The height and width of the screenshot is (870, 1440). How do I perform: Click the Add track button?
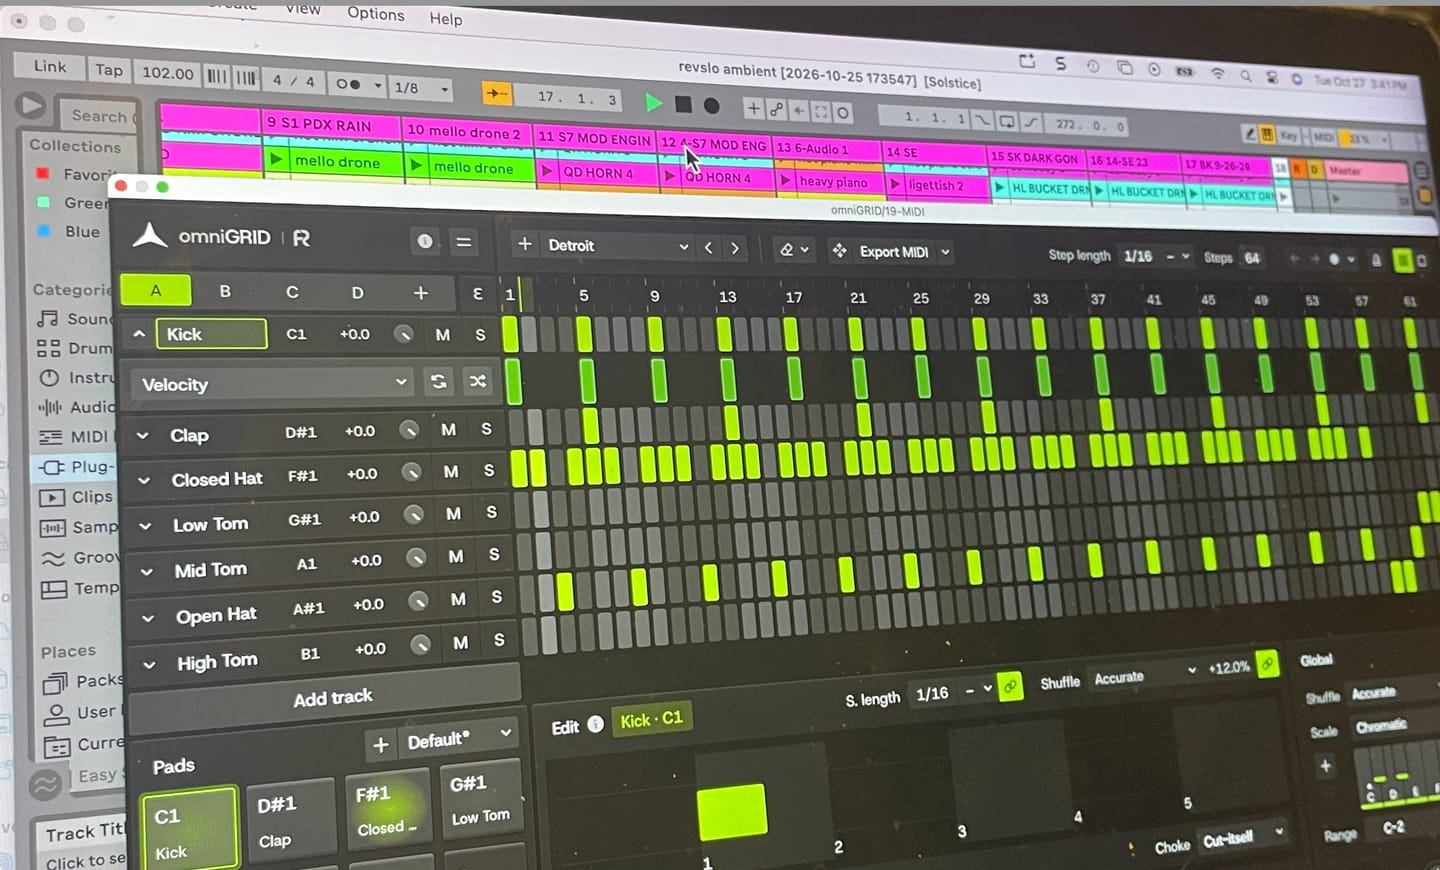(x=332, y=698)
